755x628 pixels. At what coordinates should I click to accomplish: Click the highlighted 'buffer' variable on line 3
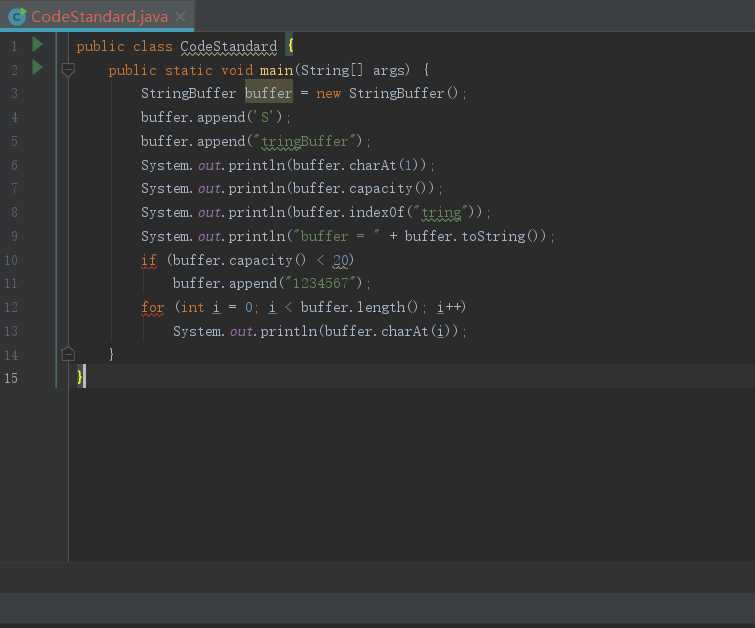click(269, 93)
